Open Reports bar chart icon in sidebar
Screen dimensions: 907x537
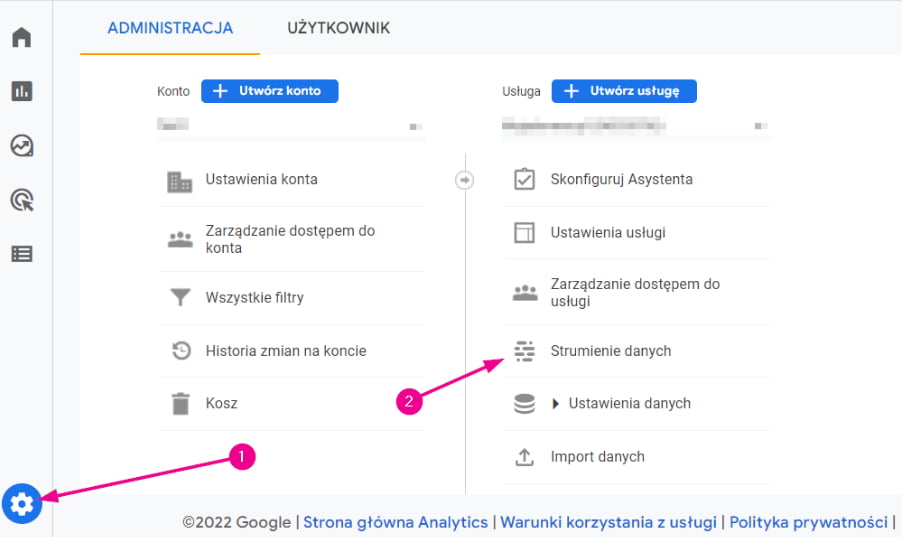click(x=21, y=91)
